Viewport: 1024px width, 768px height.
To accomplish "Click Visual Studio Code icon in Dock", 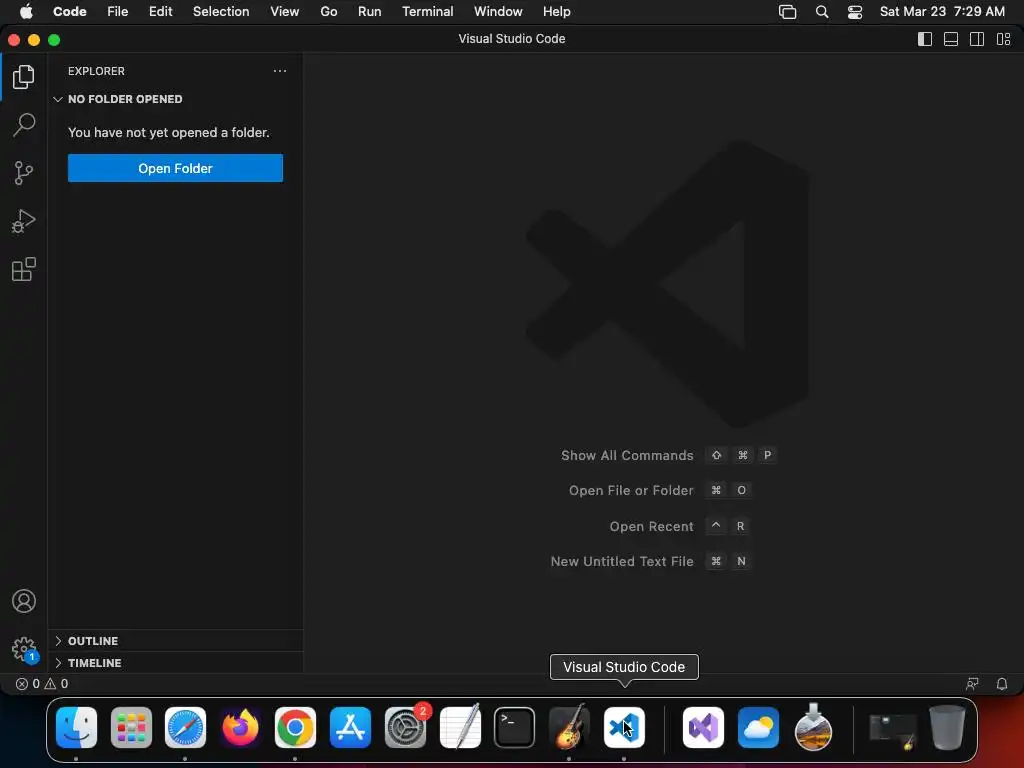I will coord(624,728).
